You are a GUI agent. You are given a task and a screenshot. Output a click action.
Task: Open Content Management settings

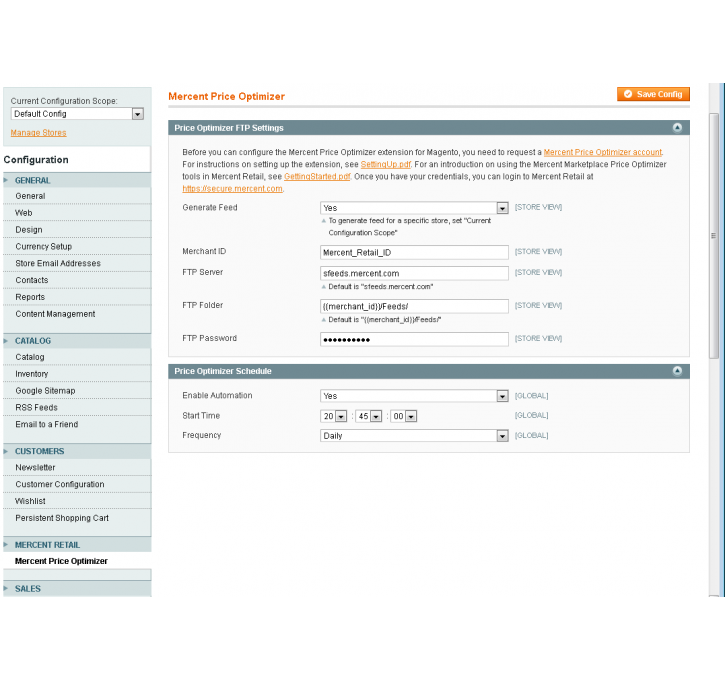[x=77, y=314]
